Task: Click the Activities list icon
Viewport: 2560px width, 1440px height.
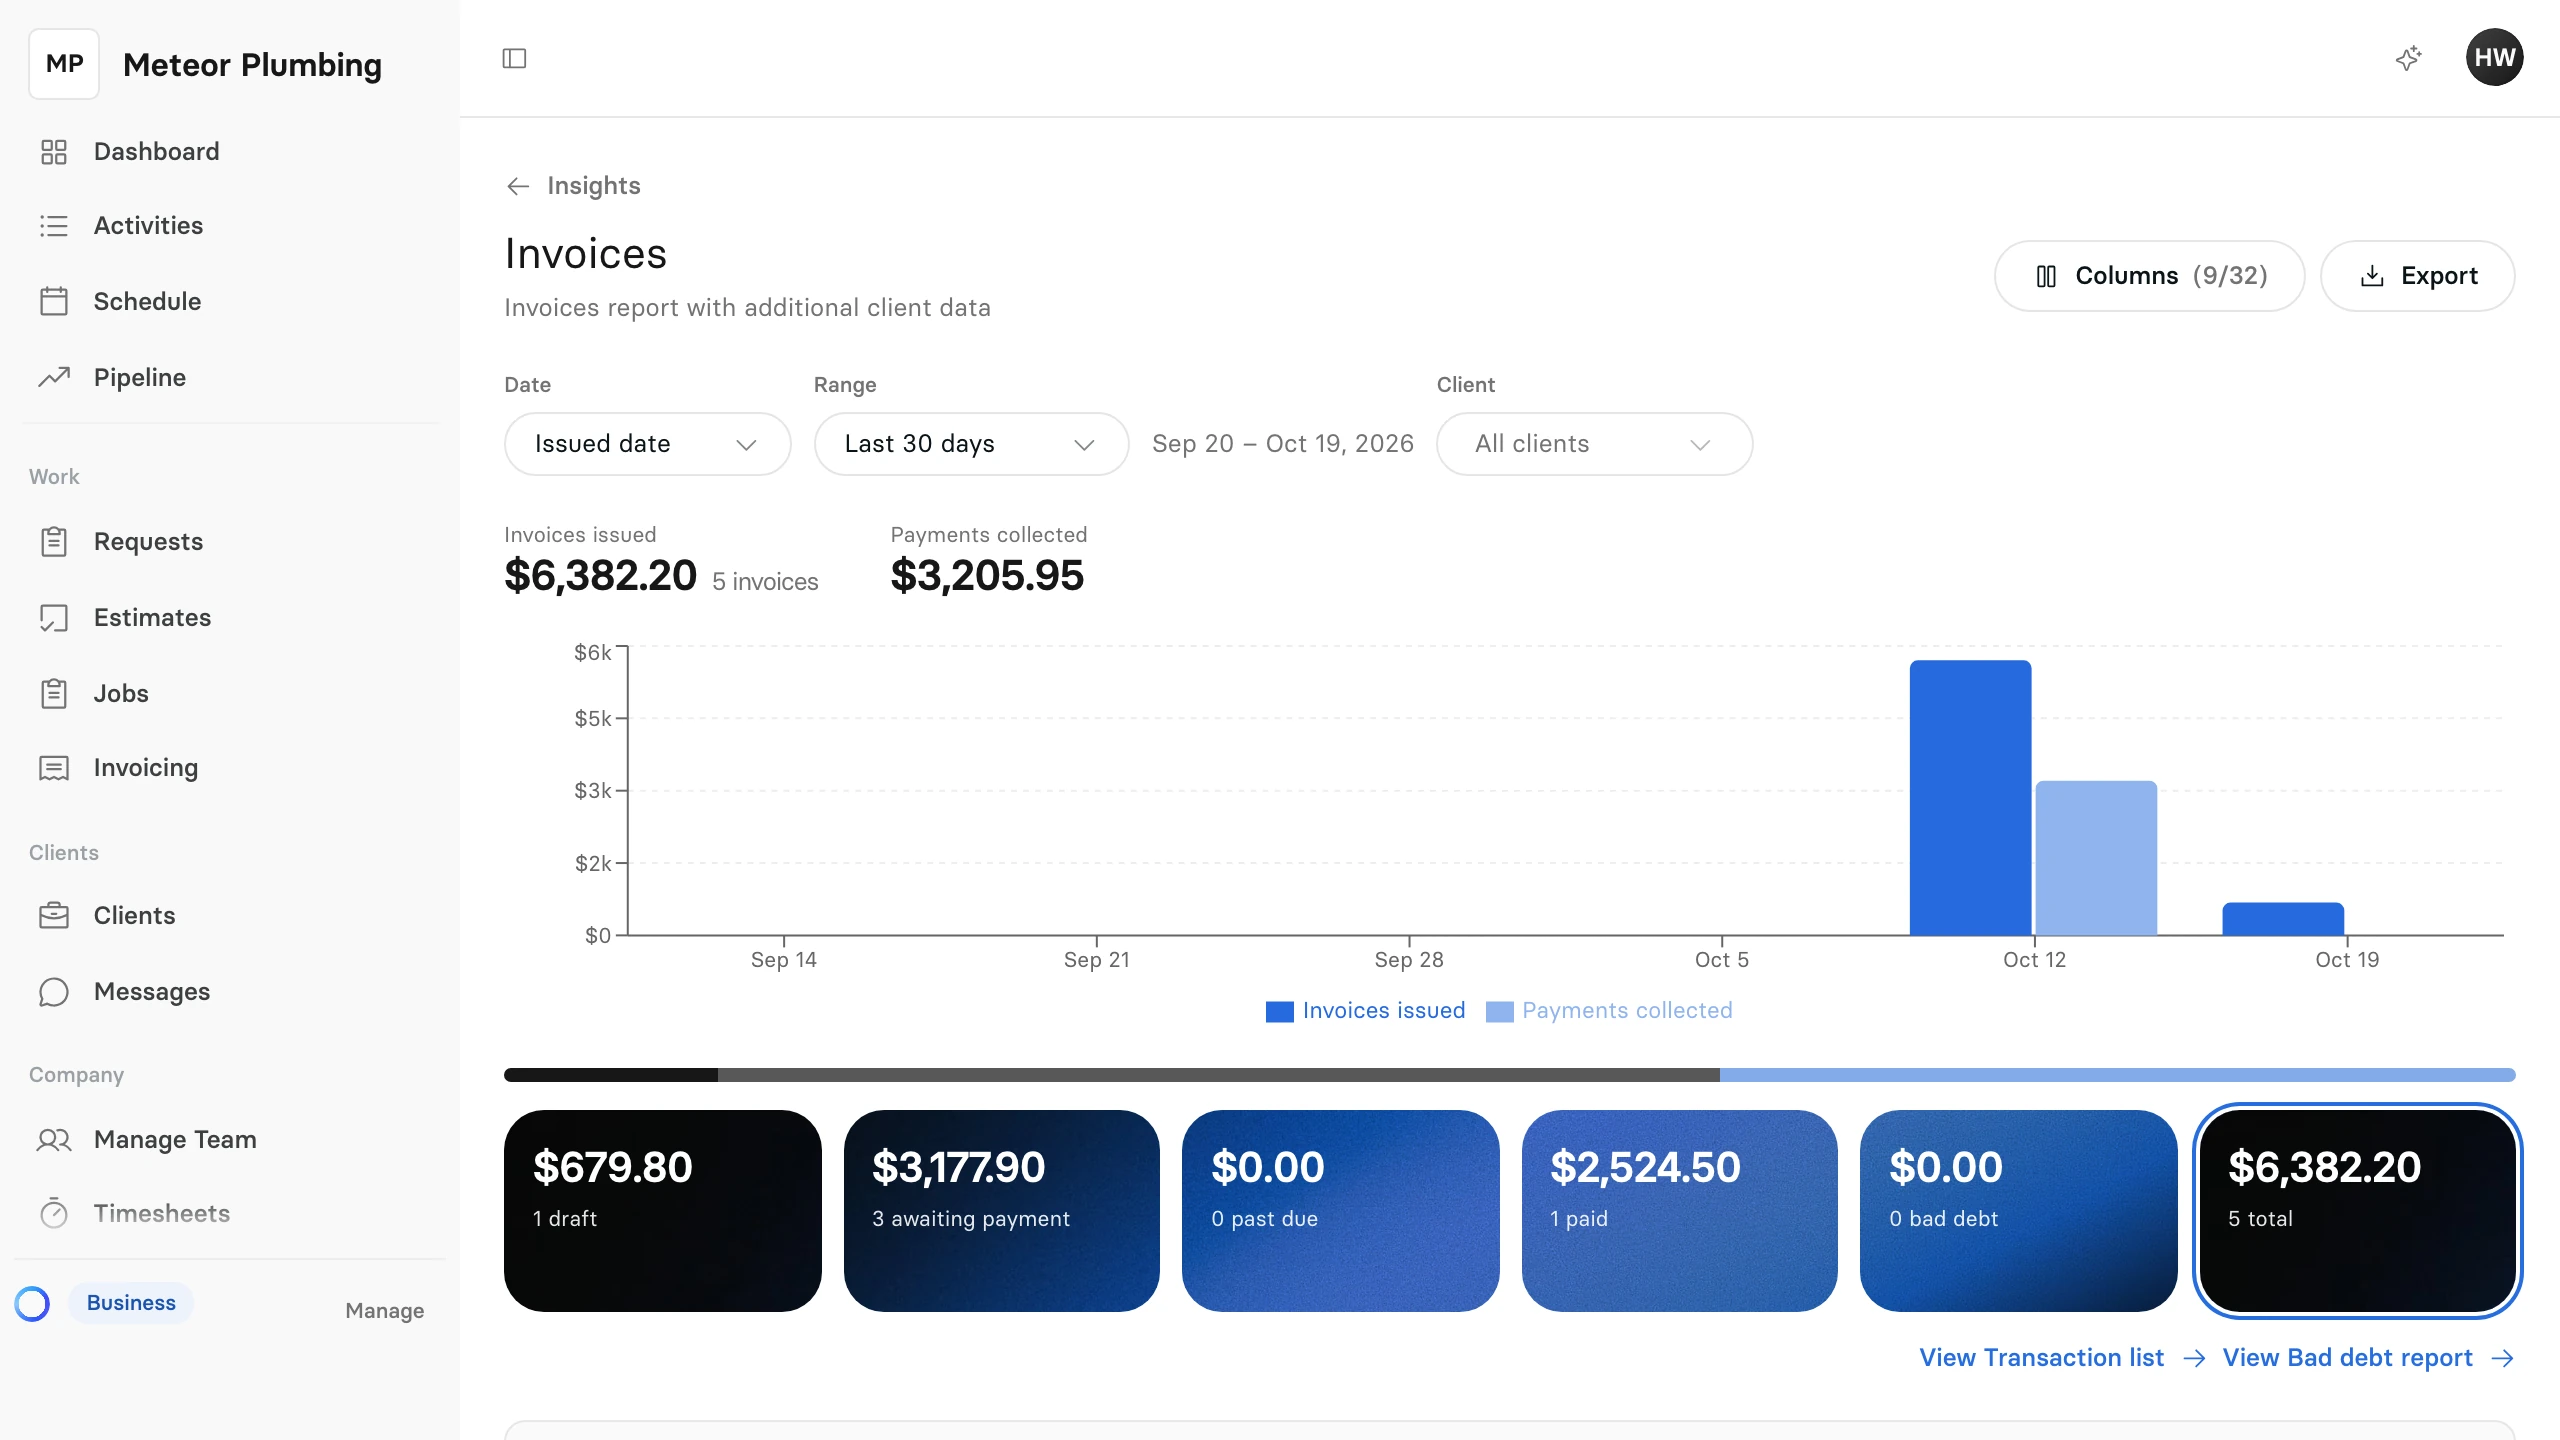Action: point(53,226)
